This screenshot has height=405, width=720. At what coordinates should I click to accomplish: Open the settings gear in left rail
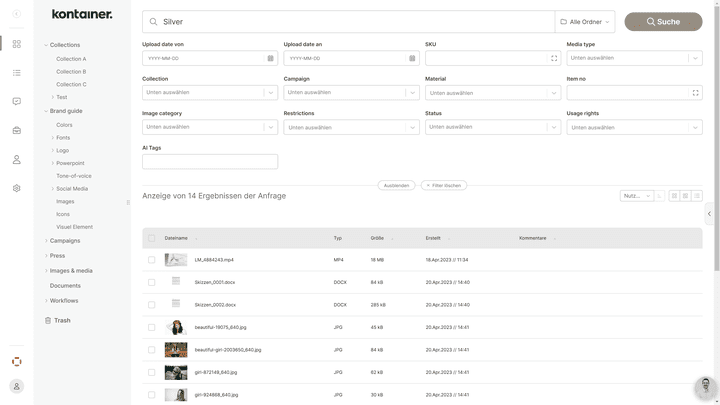point(17,188)
